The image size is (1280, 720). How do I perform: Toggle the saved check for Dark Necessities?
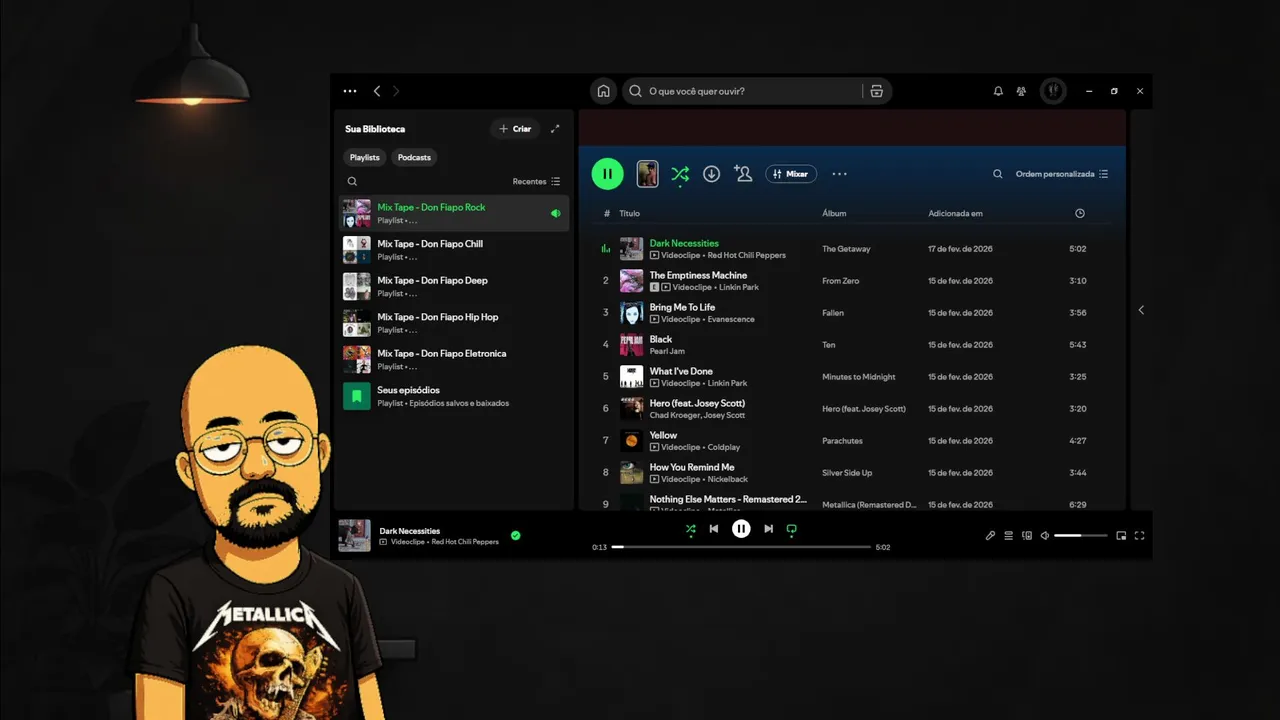pos(515,536)
